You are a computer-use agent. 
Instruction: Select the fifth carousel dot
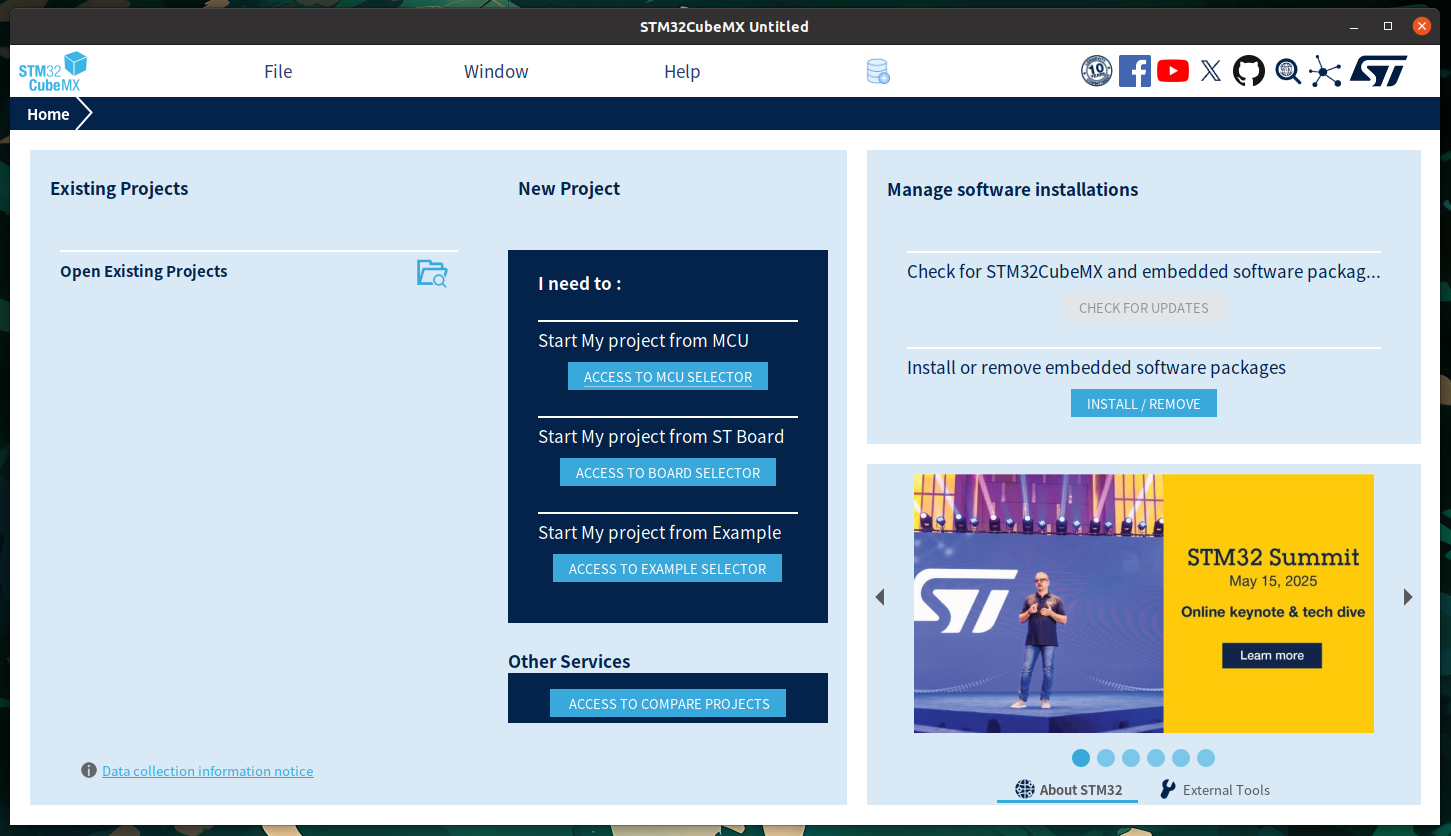coord(1181,757)
